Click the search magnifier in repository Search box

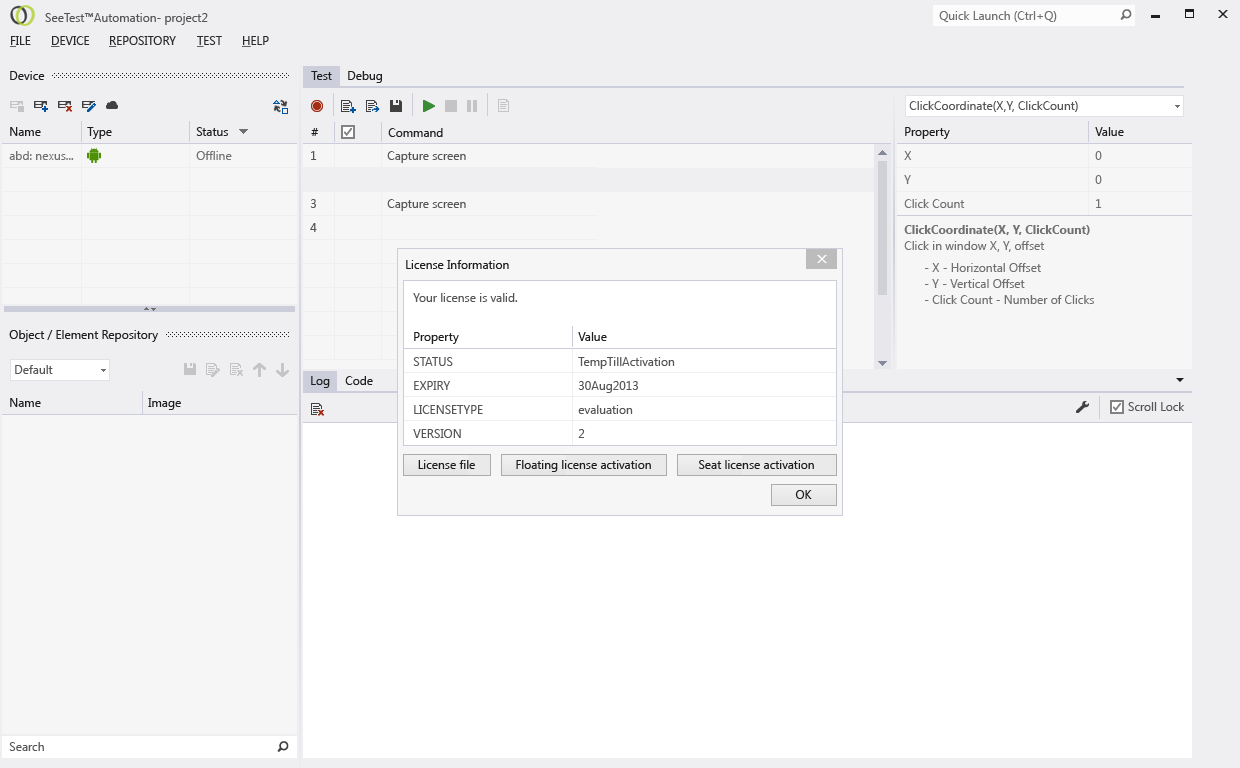click(x=283, y=746)
